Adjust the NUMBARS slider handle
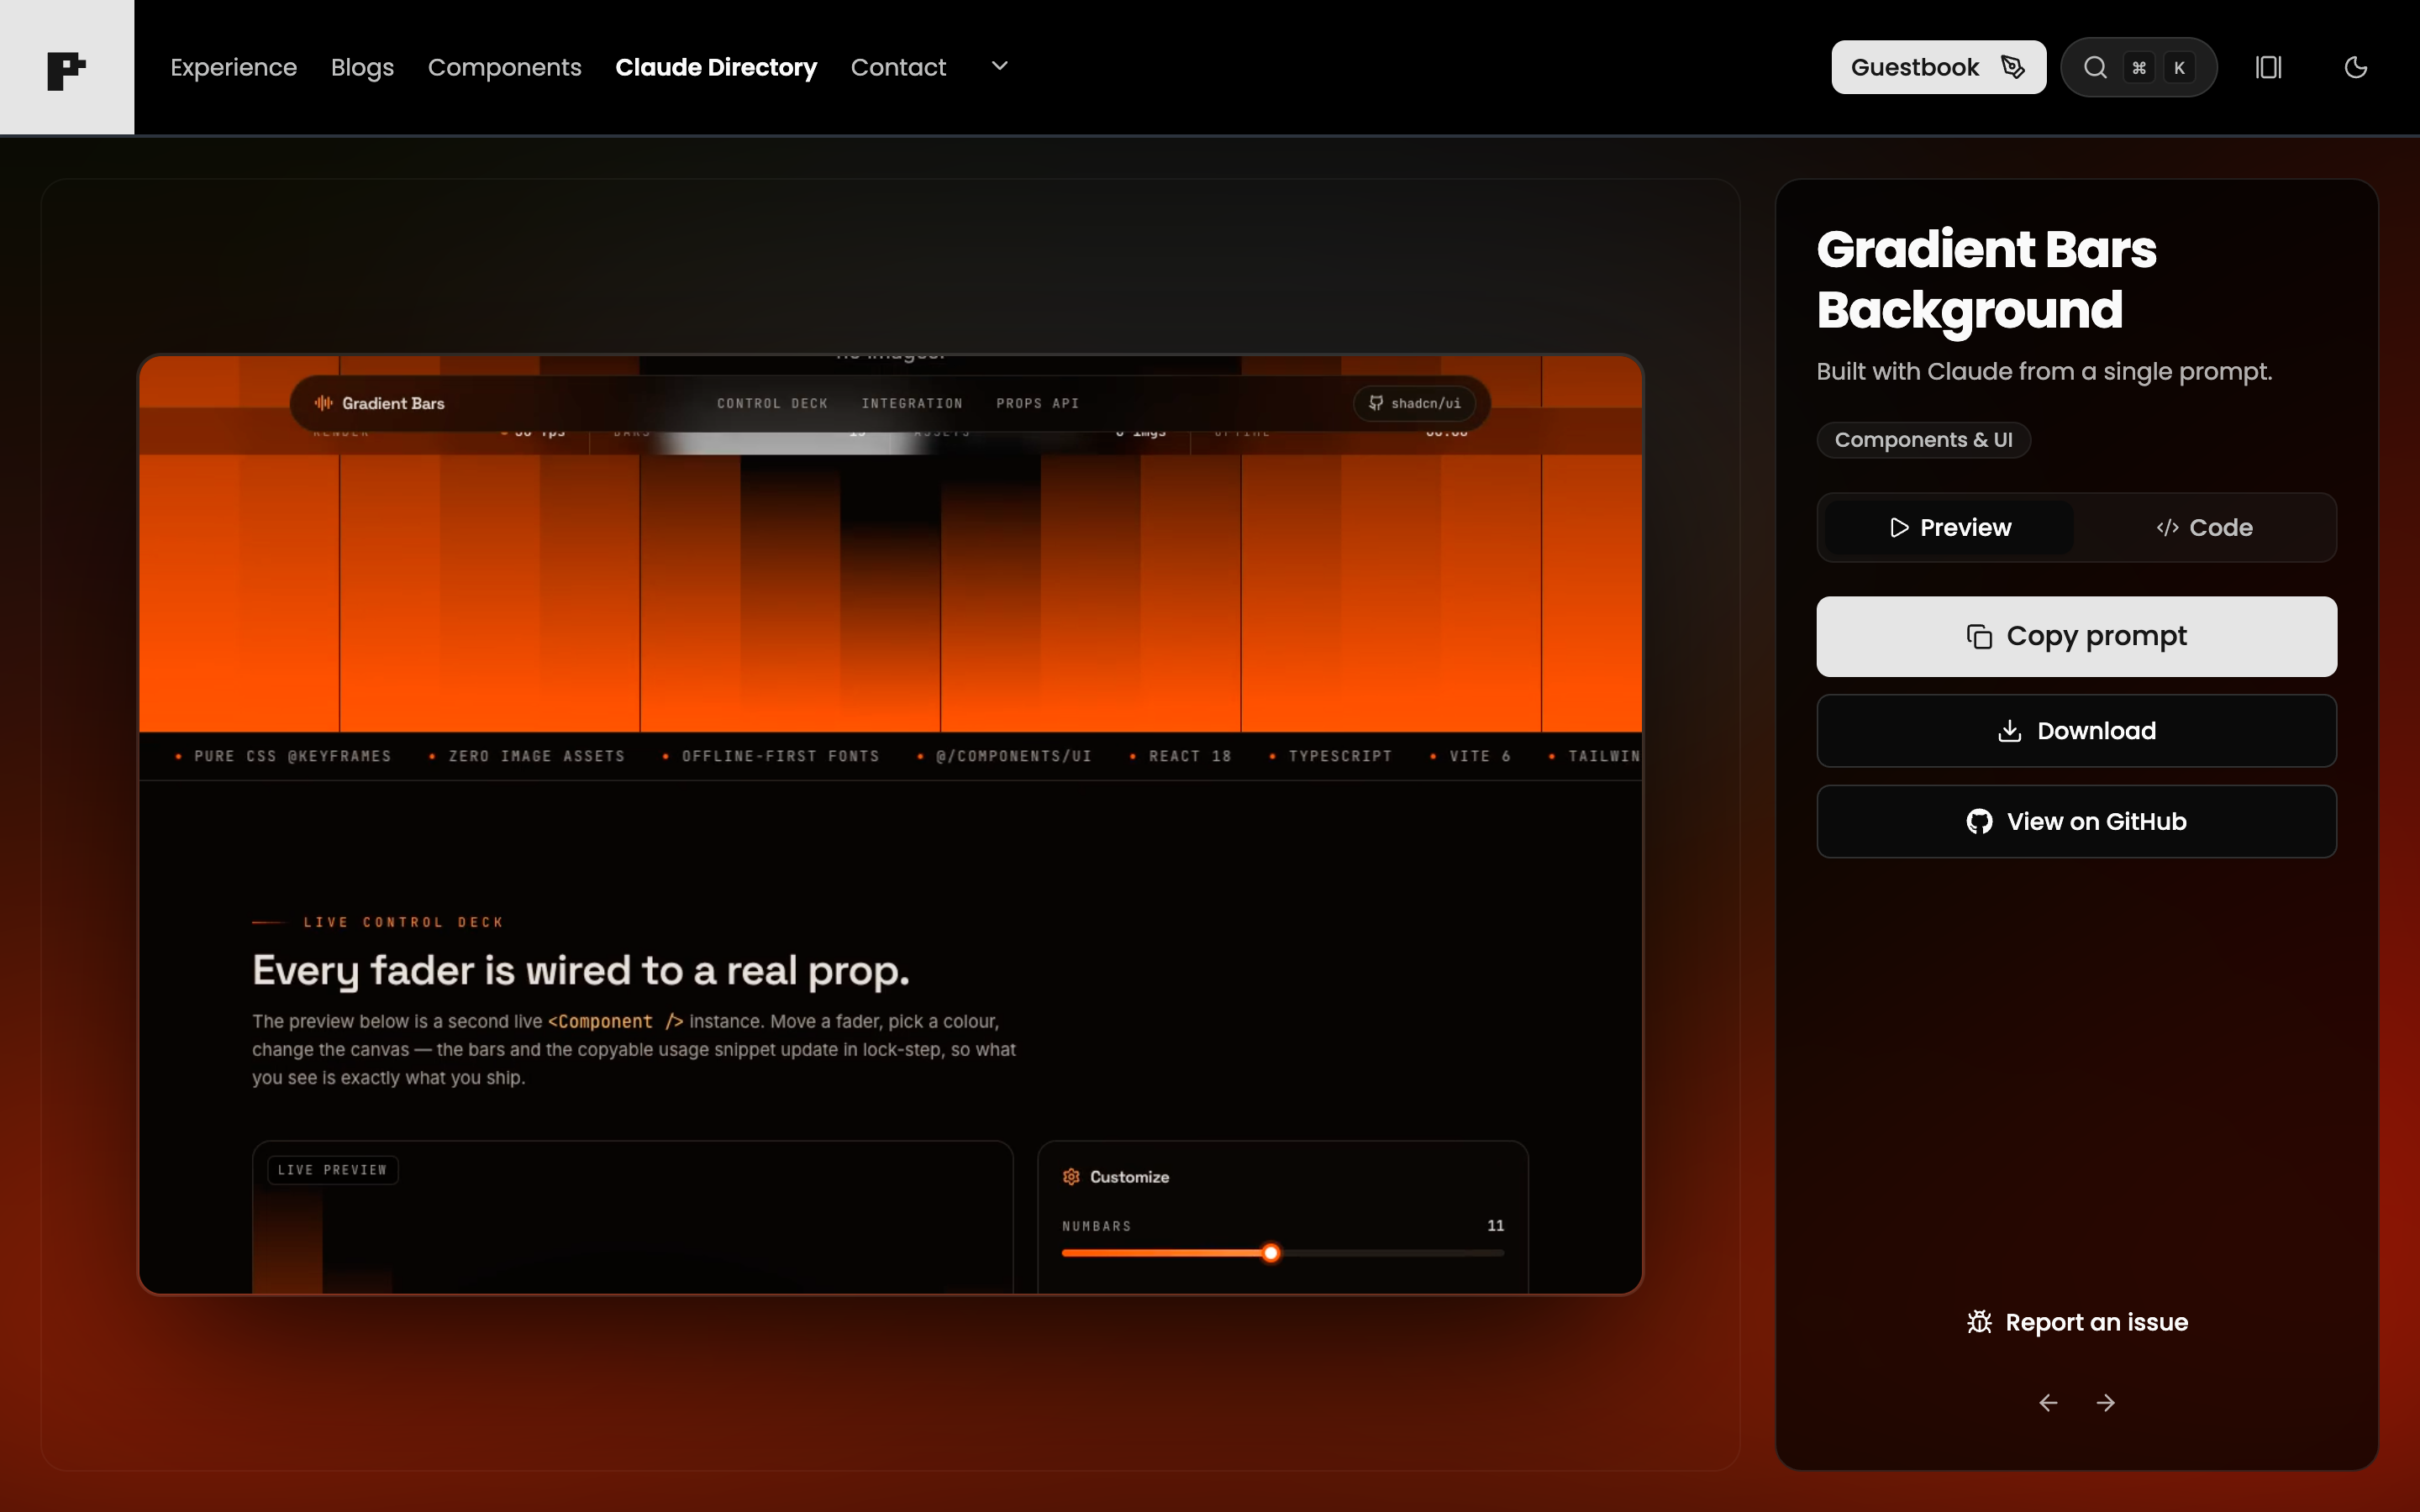This screenshot has width=2420, height=1512. pyautogui.click(x=1270, y=1253)
